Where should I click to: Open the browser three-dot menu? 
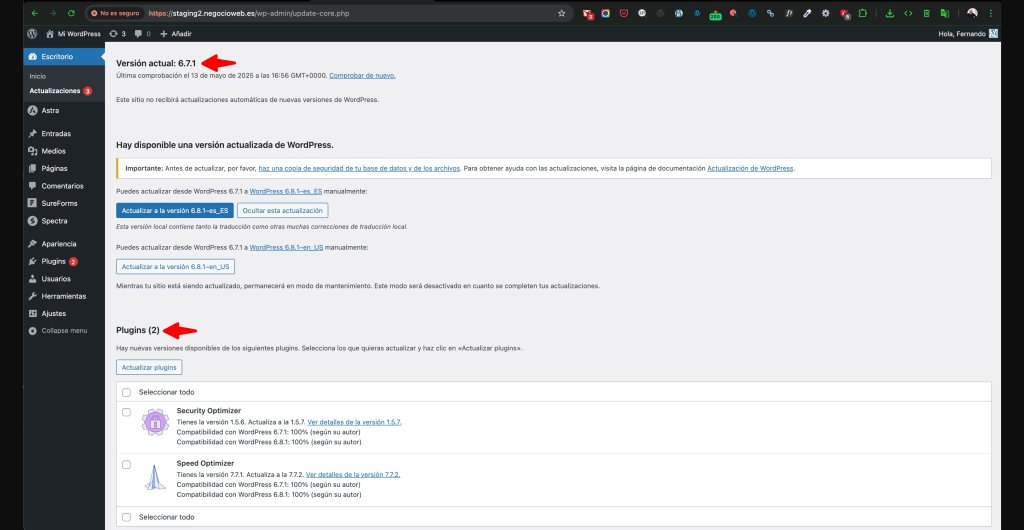tap(991, 13)
